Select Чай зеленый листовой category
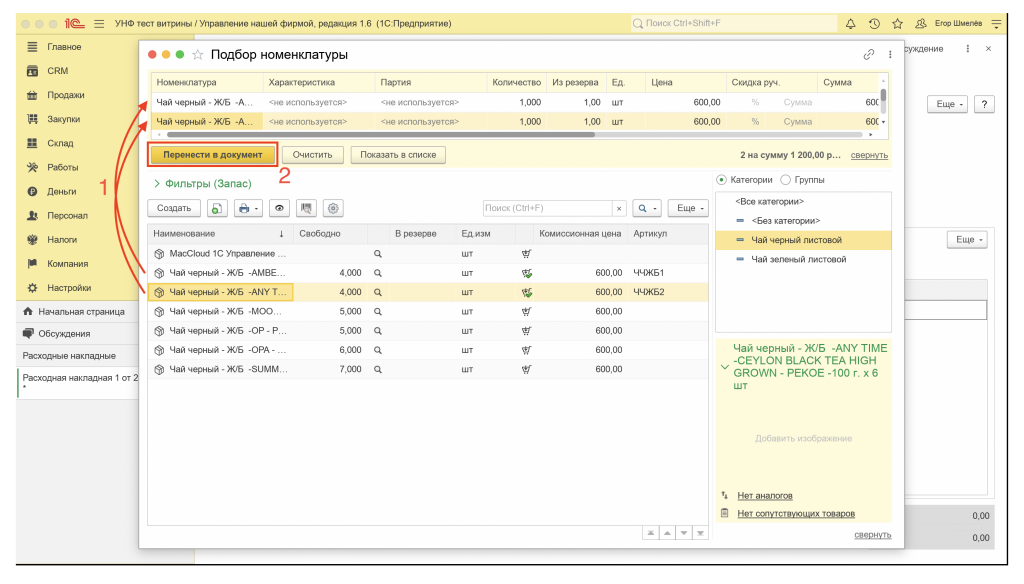 [x=798, y=259]
